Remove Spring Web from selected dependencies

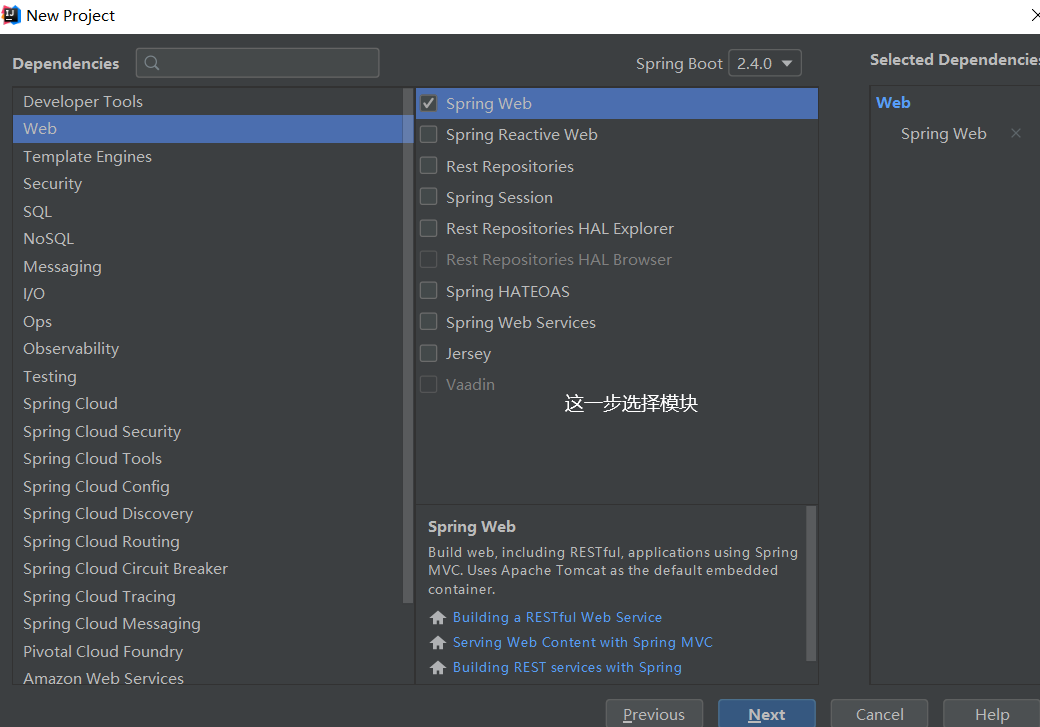[1015, 133]
